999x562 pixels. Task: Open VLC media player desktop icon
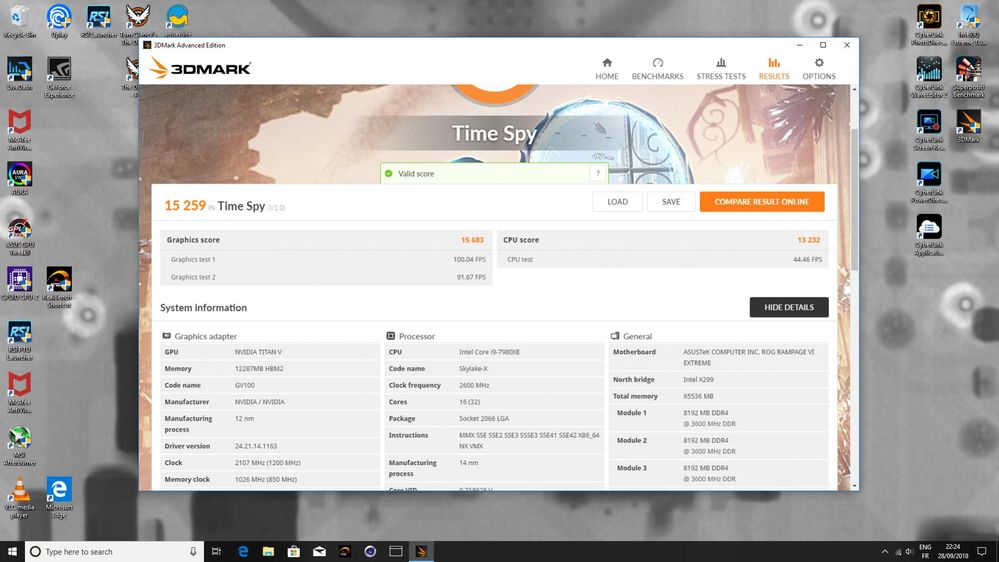19,498
